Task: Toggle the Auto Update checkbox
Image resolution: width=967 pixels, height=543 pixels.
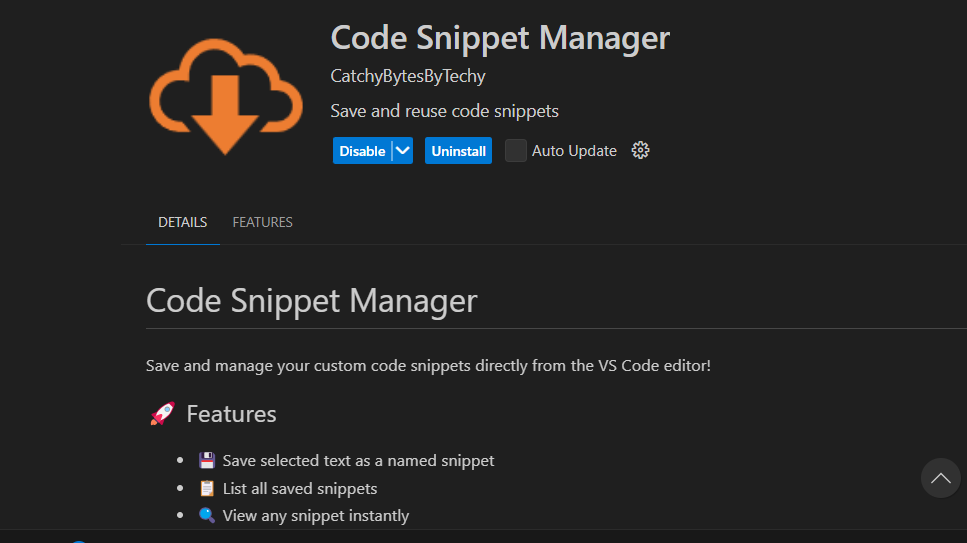Action: click(516, 151)
